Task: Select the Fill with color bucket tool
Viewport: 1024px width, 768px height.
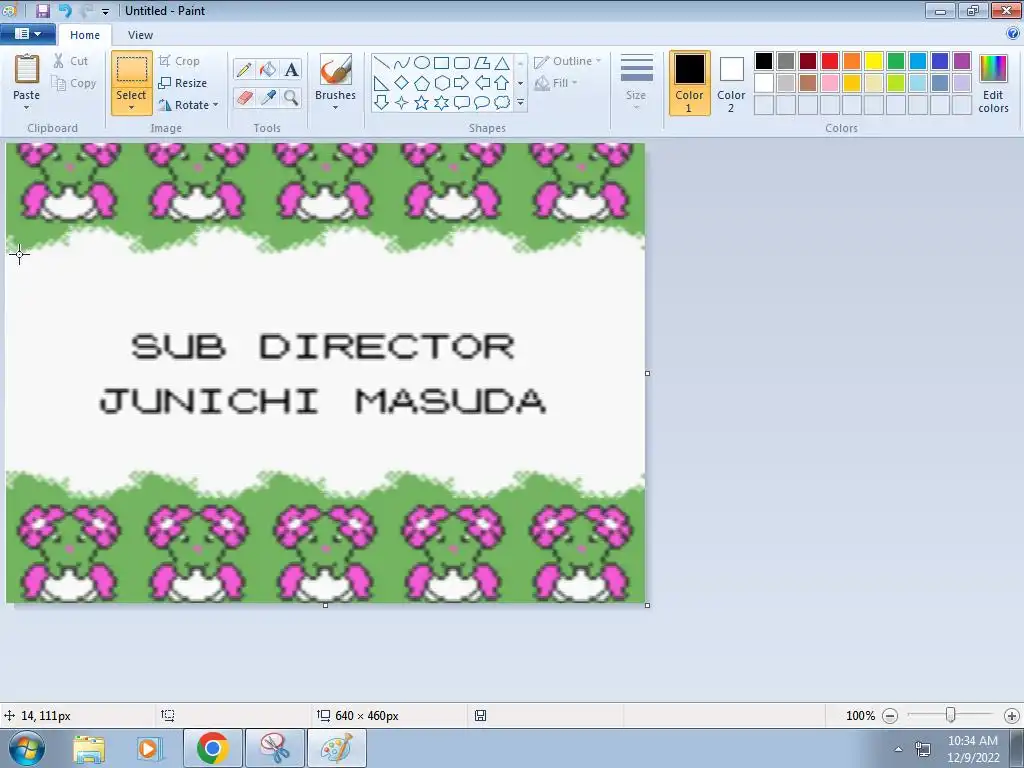Action: coord(268,69)
